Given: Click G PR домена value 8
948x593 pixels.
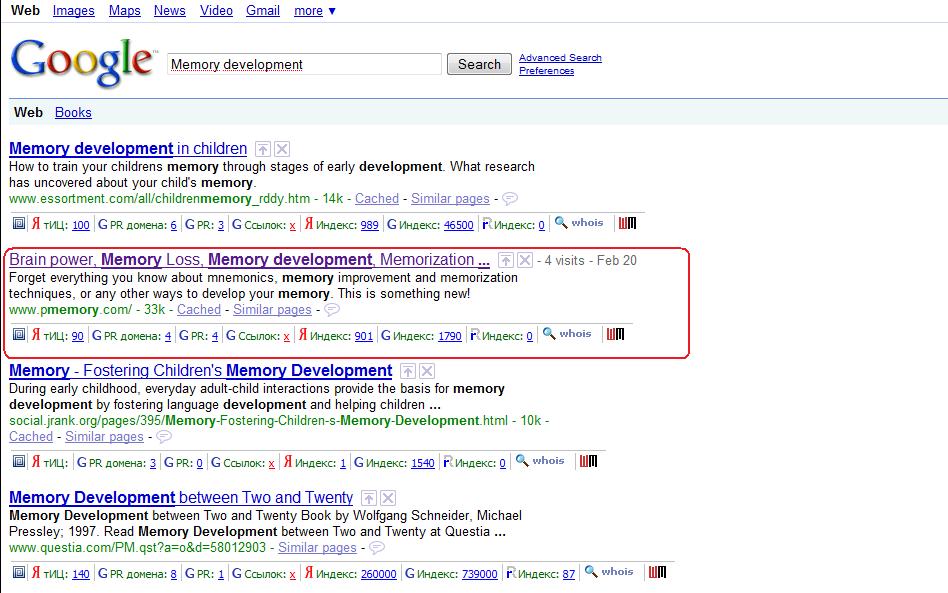Looking at the screenshot, I should pos(174,574).
